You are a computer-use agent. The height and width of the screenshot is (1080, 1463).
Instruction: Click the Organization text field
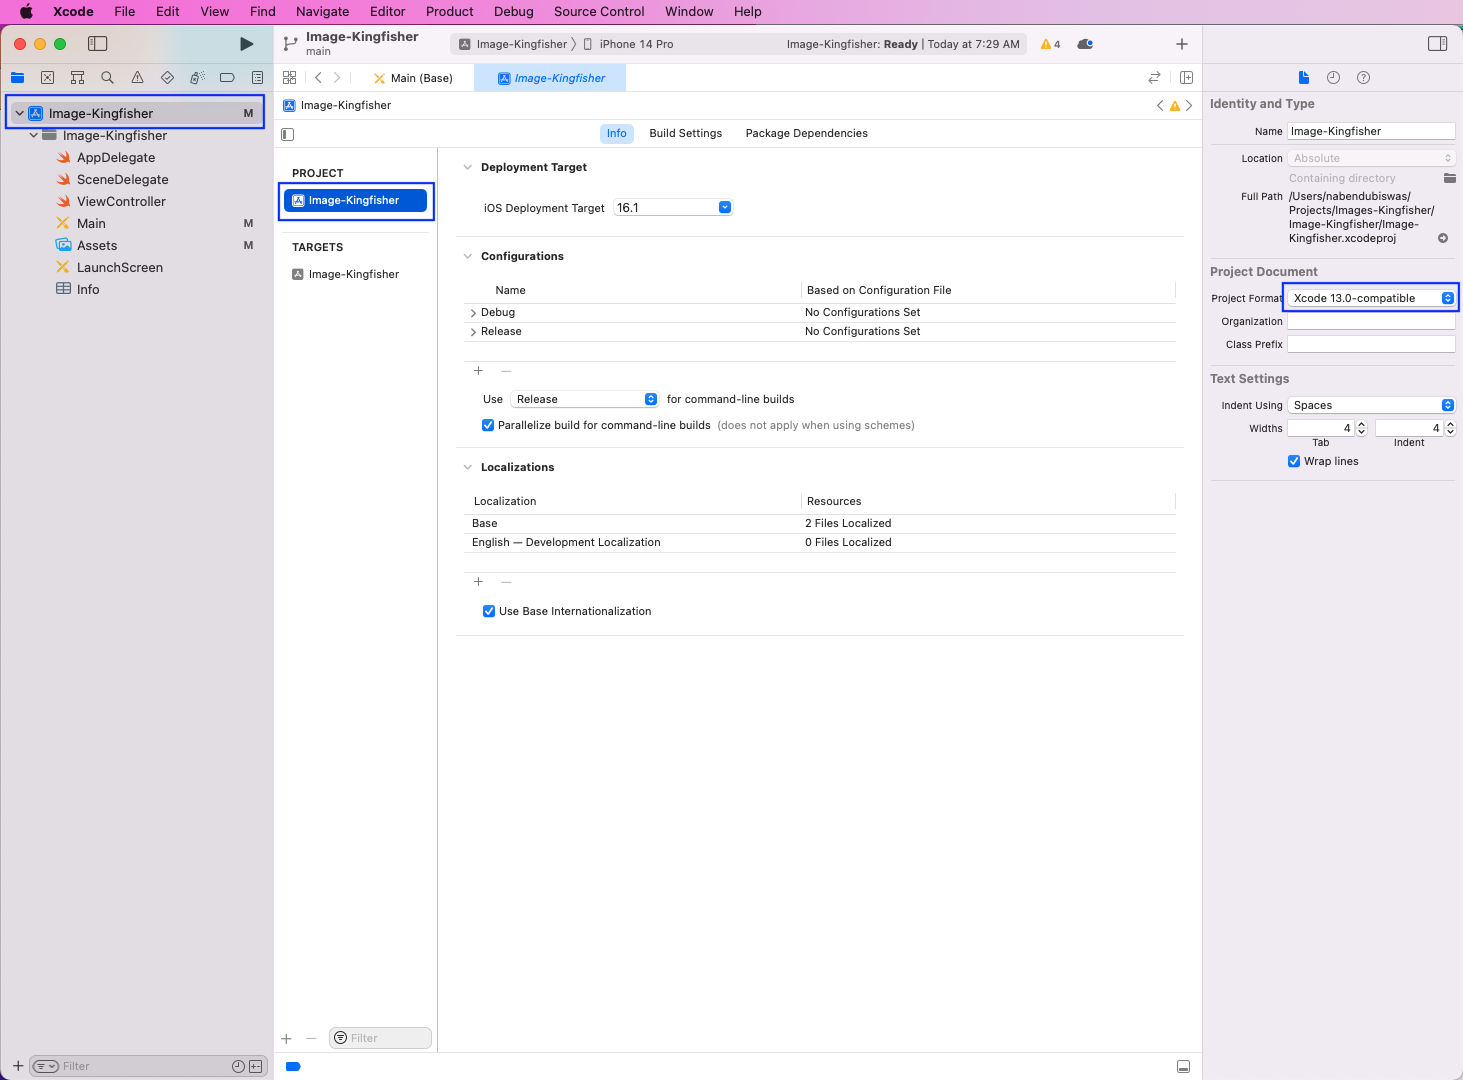[x=1371, y=321]
